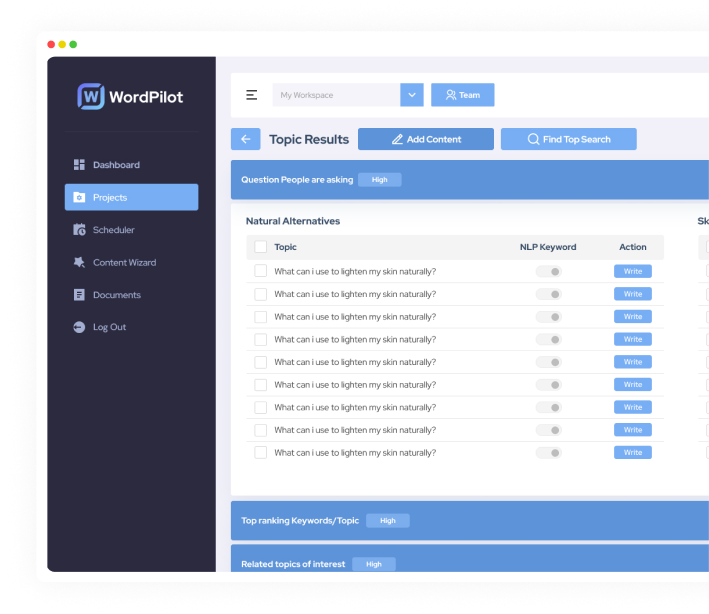The width and height of the screenshot is (709, 614).
Task: Click the back arrow beside Topic Results
Action: 246,139
